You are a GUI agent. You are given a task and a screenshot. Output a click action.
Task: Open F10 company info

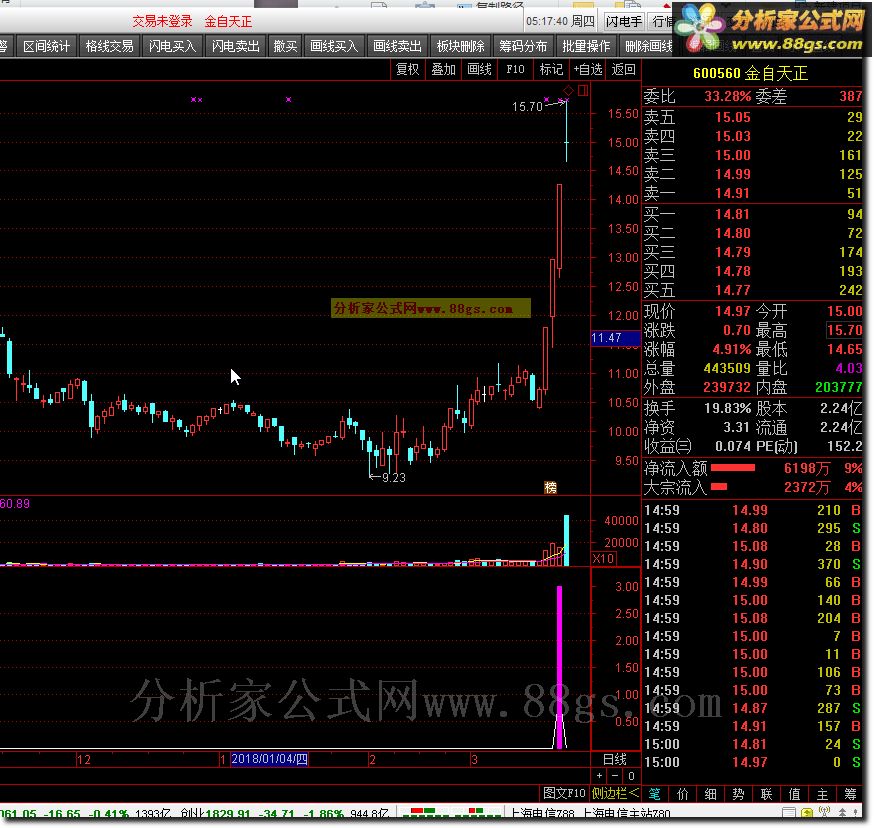515,69
